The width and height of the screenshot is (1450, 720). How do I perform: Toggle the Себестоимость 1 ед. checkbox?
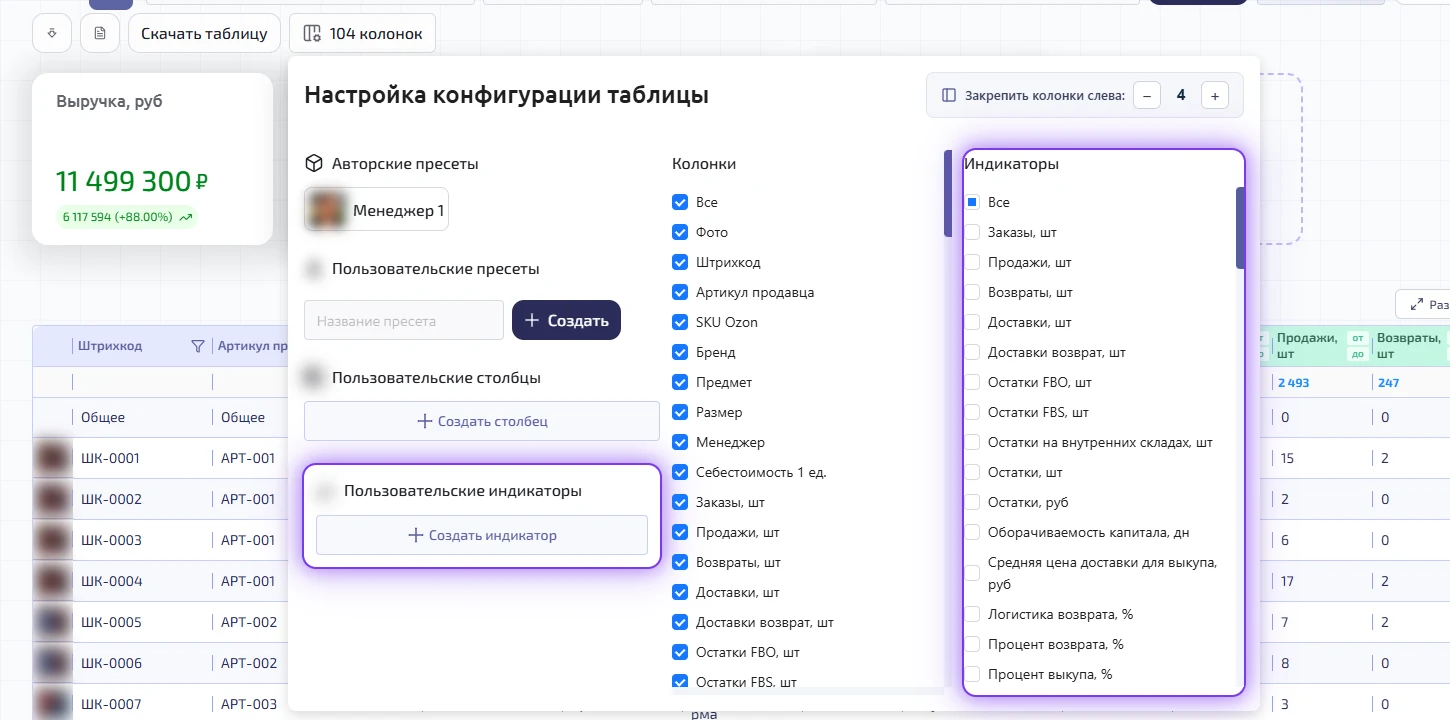pyautogui.click(x=680, y=472)
